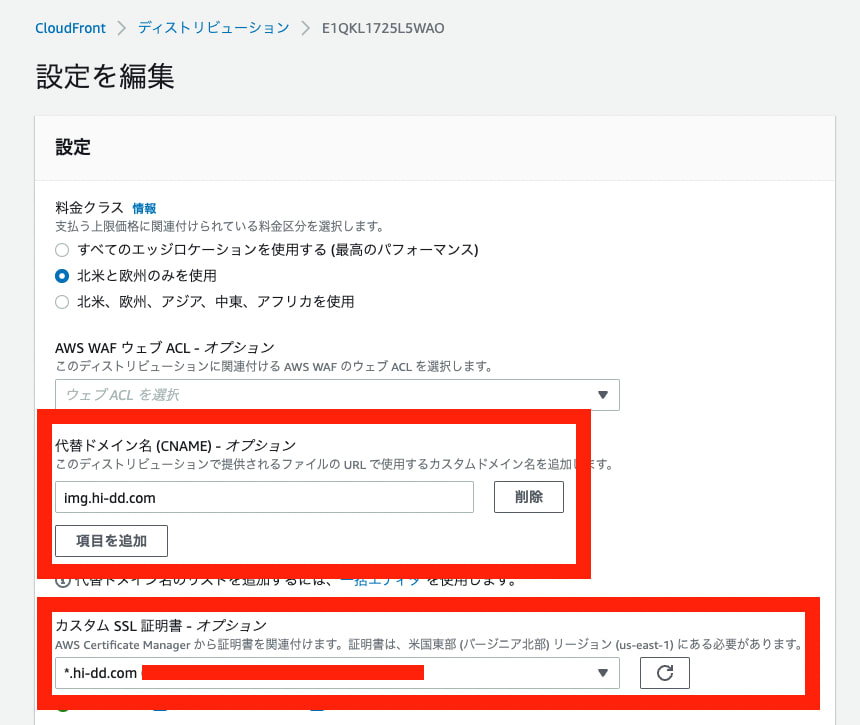
Task: Click inside the img.hi-dd.com CNAME input field
Action: (264, 497)
